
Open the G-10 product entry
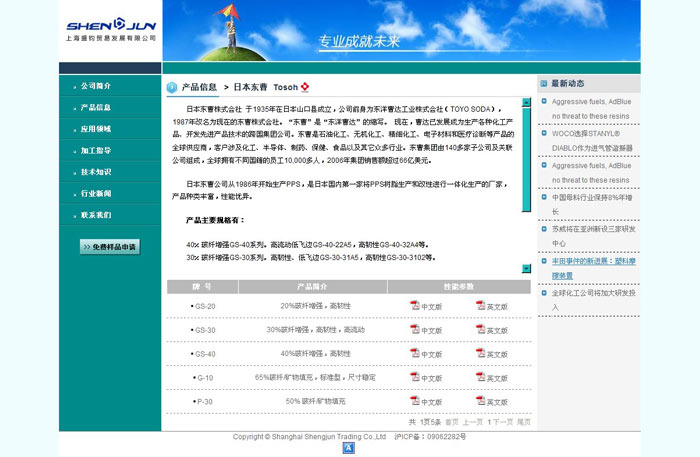205,378
